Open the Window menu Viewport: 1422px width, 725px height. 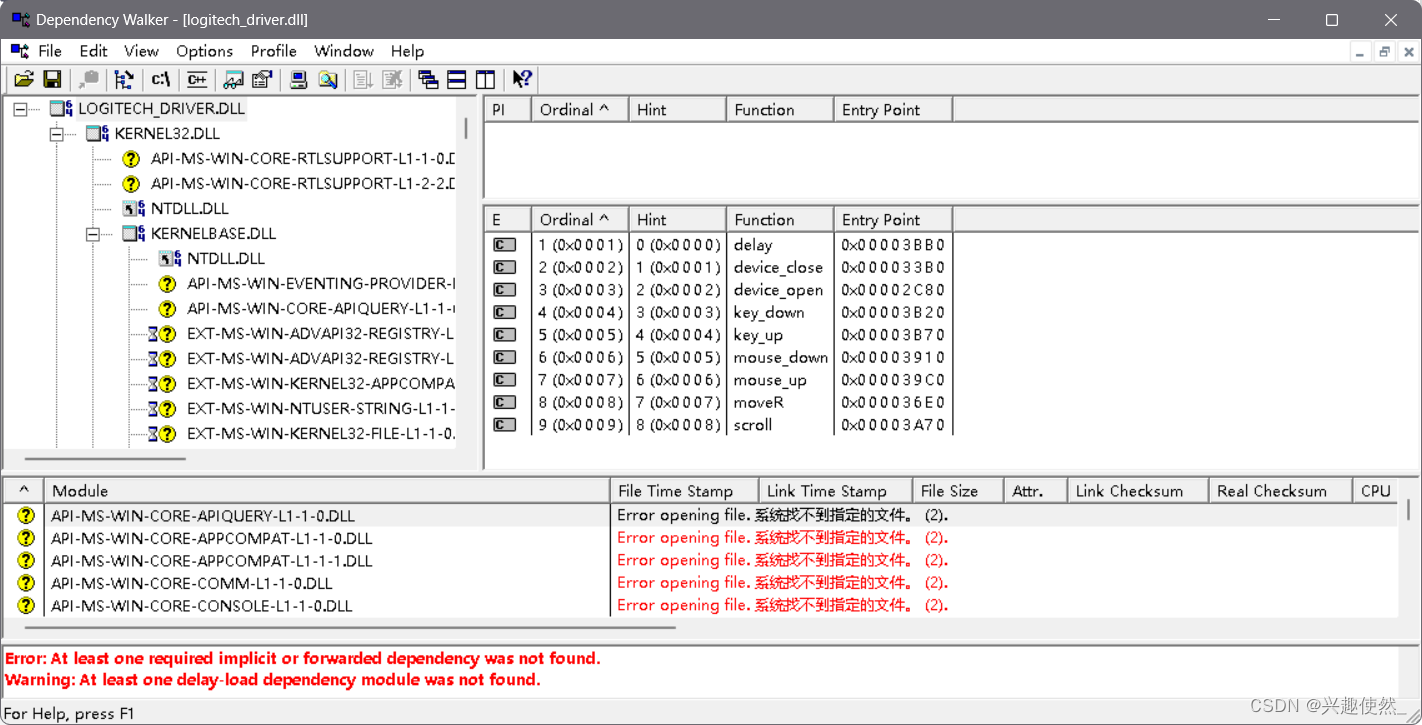point(344,51)
